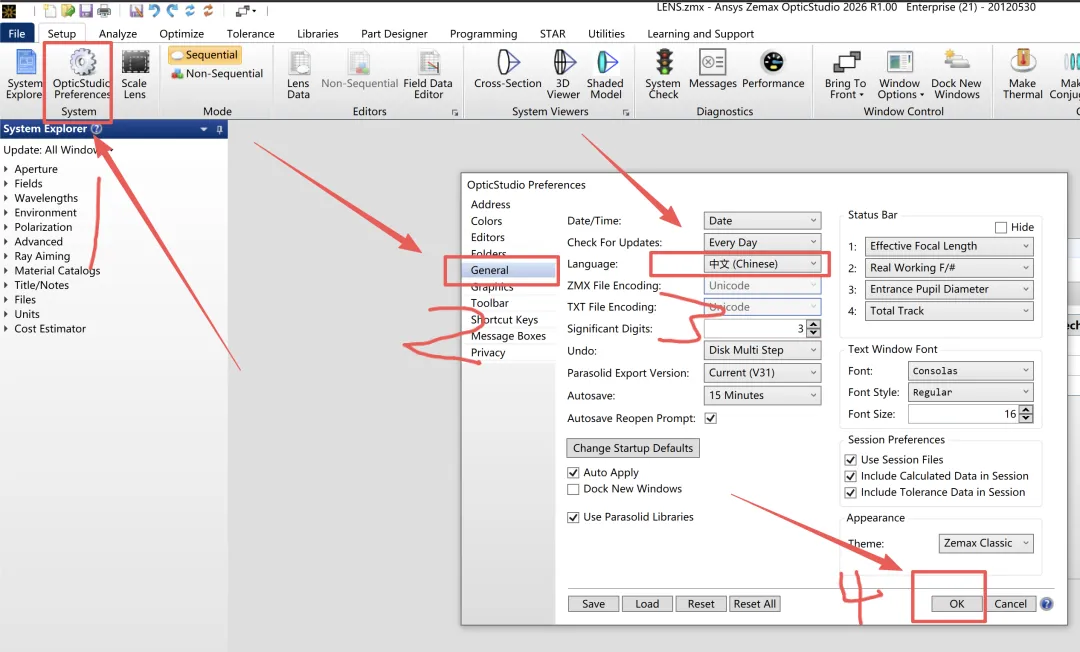
Task: Click the Open file folder icon
Action: [68, 10]
